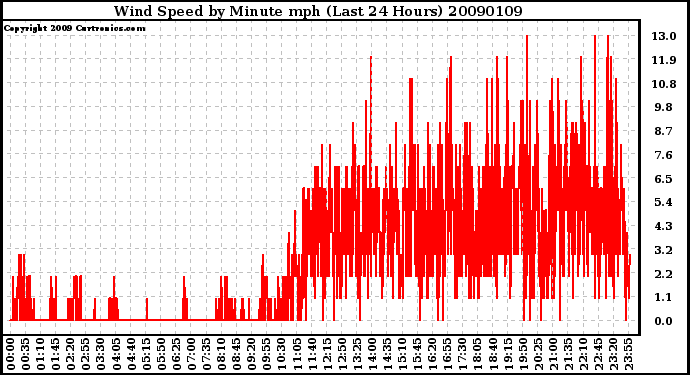Pick the 09:20 time label

252,354
